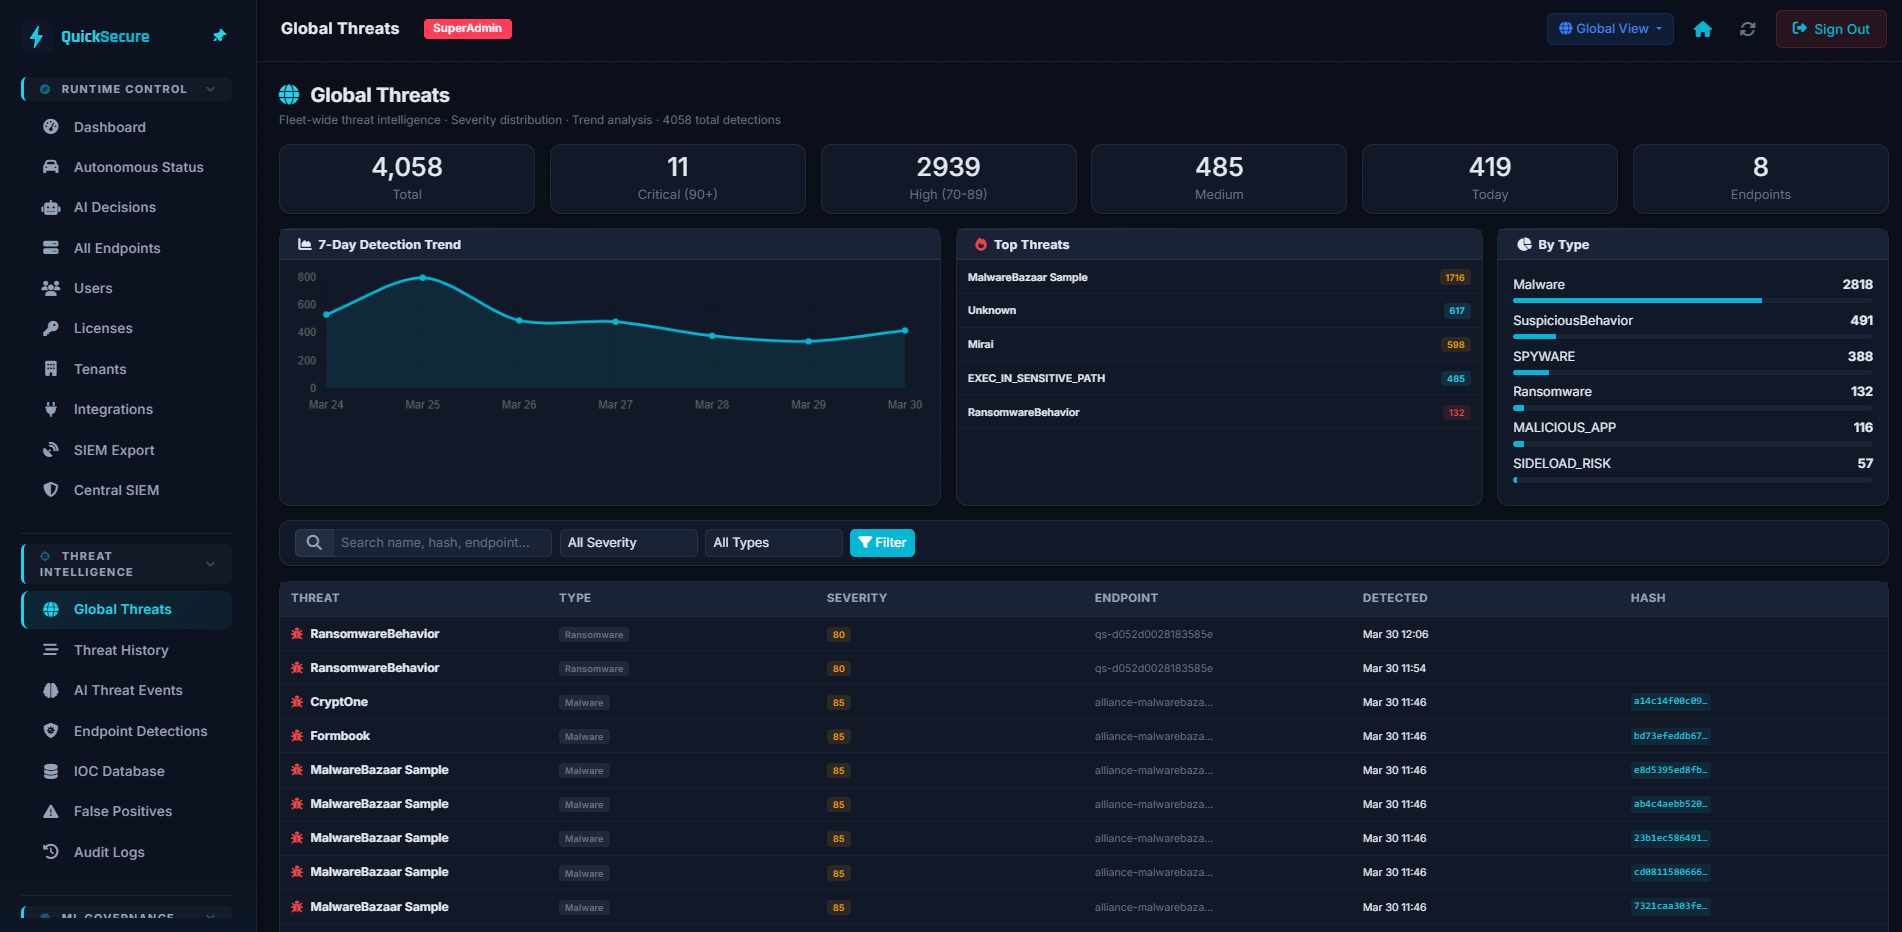
Task: Click the search magnifier in the filter bar
Action: (314, 542)
